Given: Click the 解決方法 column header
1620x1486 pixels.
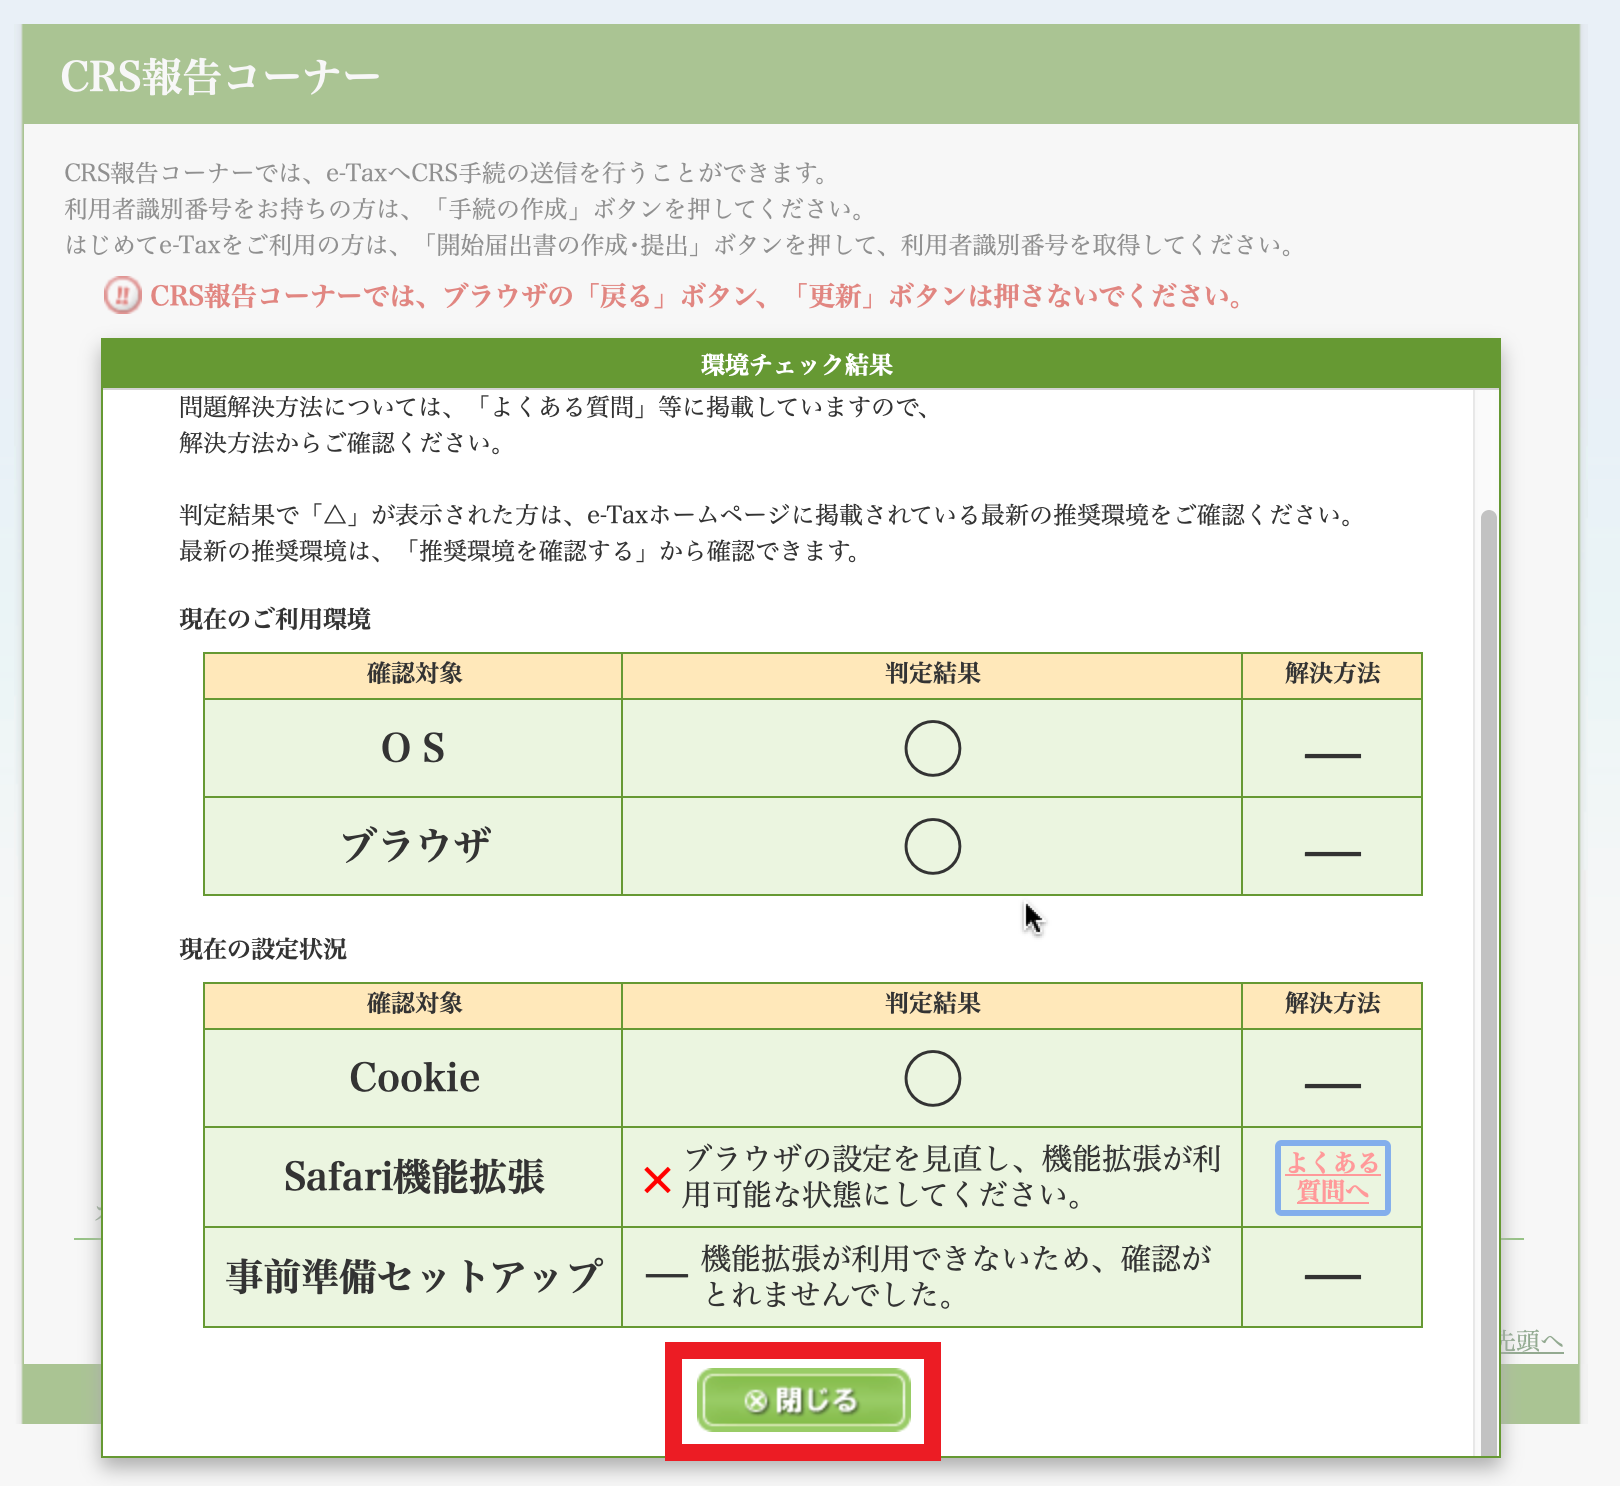Looking at the screenshot, I should tap(1332, 675).
